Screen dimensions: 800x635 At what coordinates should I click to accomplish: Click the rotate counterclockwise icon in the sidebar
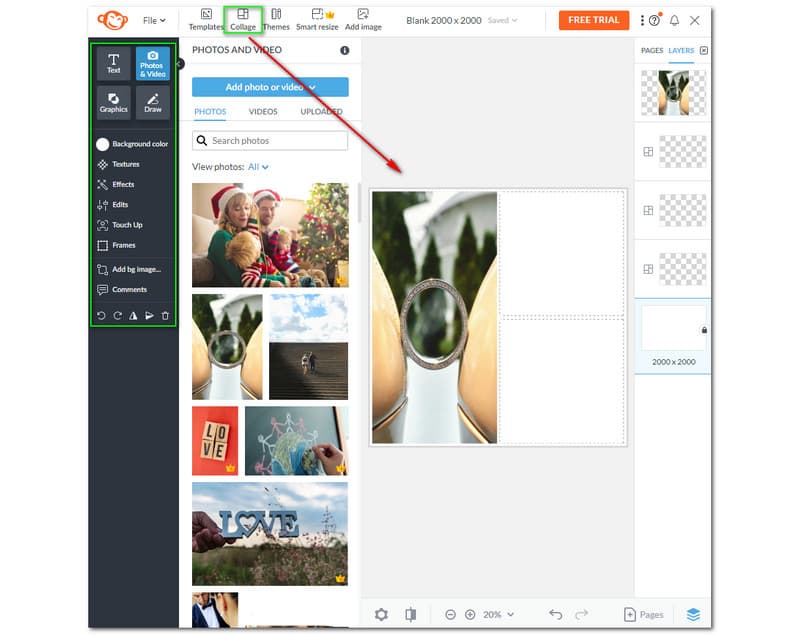pyautogui.click(x=101, y=316)
